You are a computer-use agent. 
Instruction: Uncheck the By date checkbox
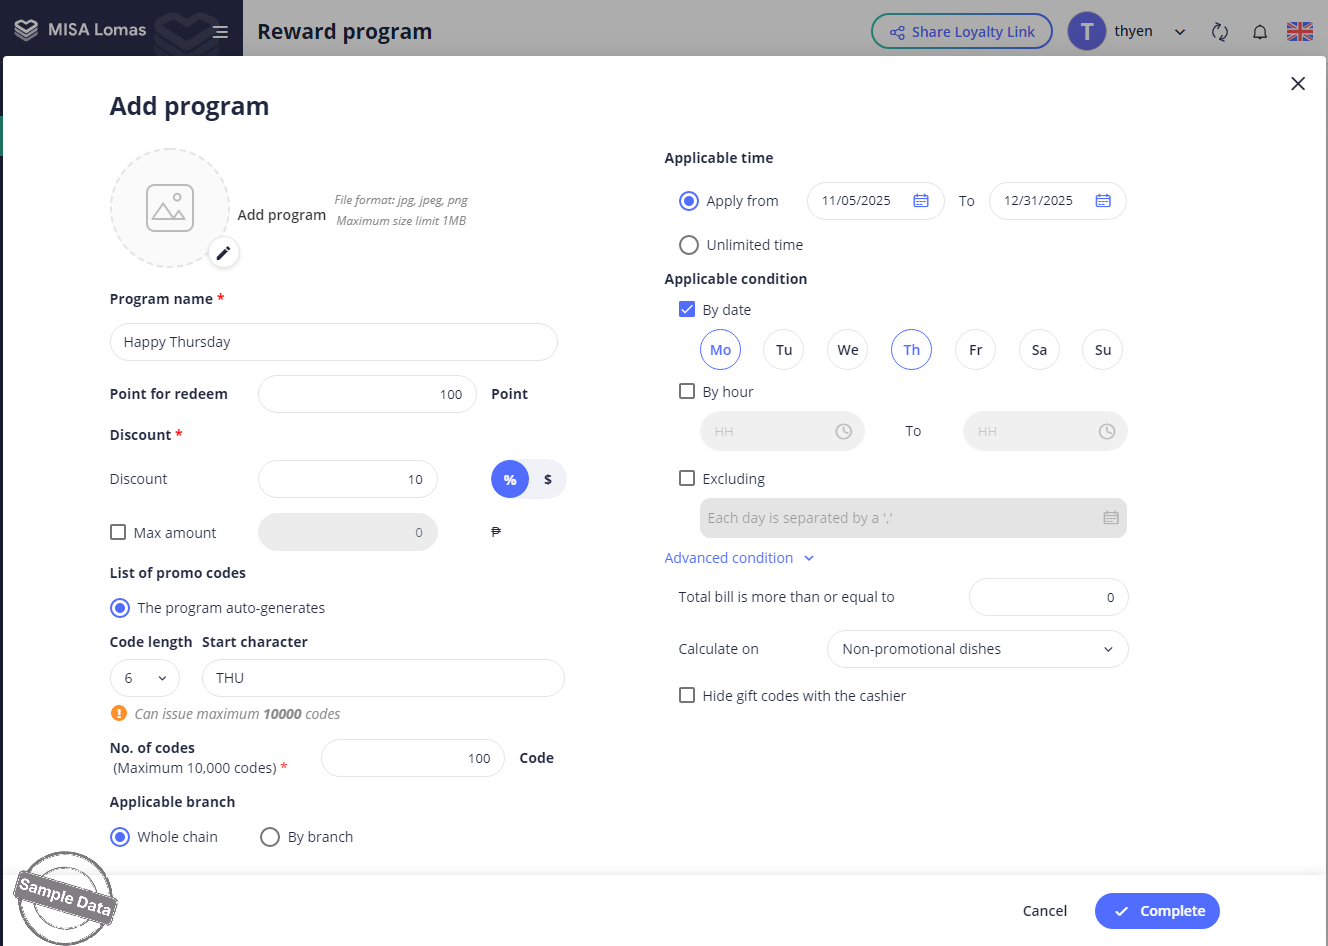click(x=687, y=310)
